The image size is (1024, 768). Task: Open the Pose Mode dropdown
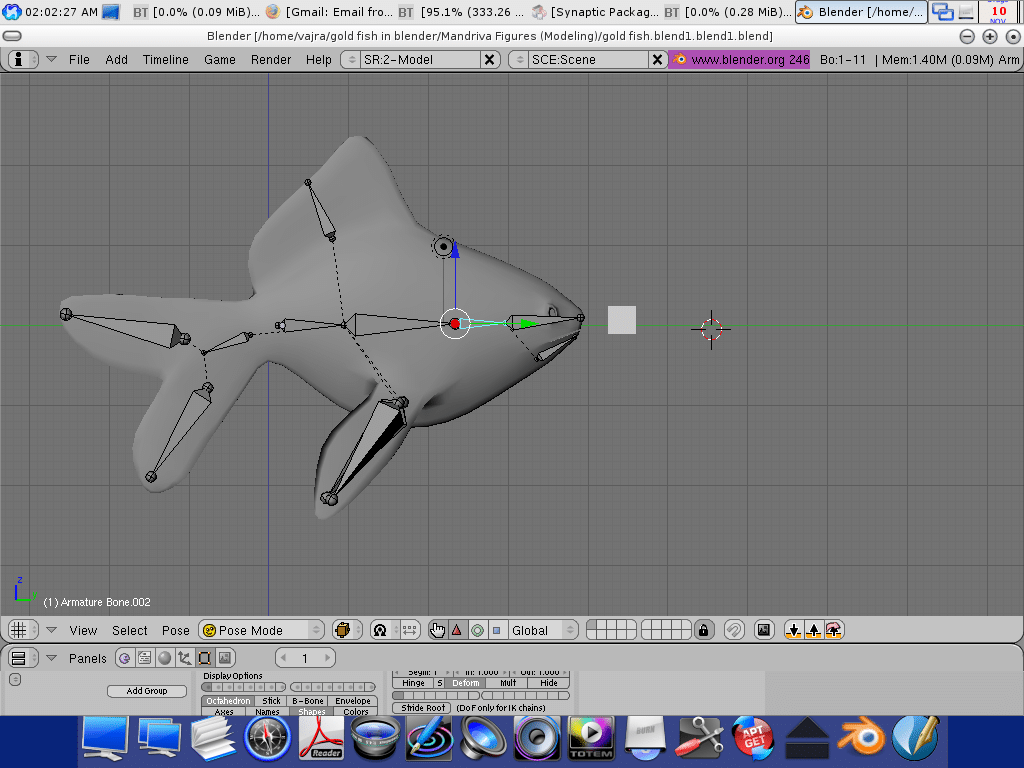[262, 630]
